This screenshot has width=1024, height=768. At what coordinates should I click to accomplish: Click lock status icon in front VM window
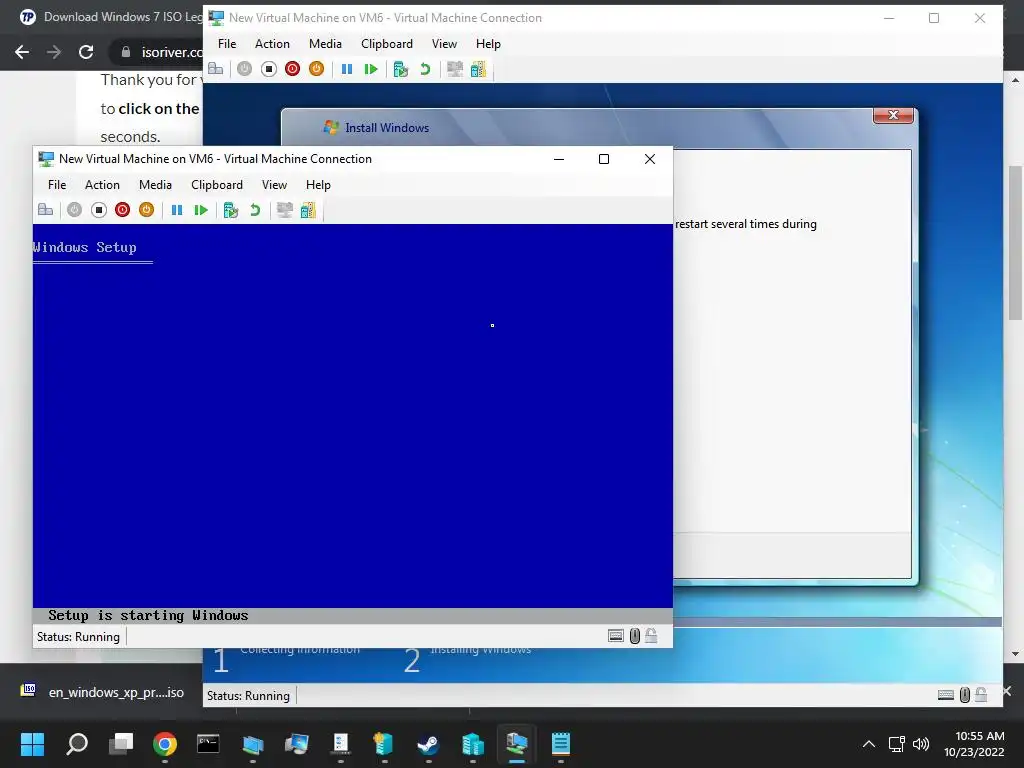[651, 636]
